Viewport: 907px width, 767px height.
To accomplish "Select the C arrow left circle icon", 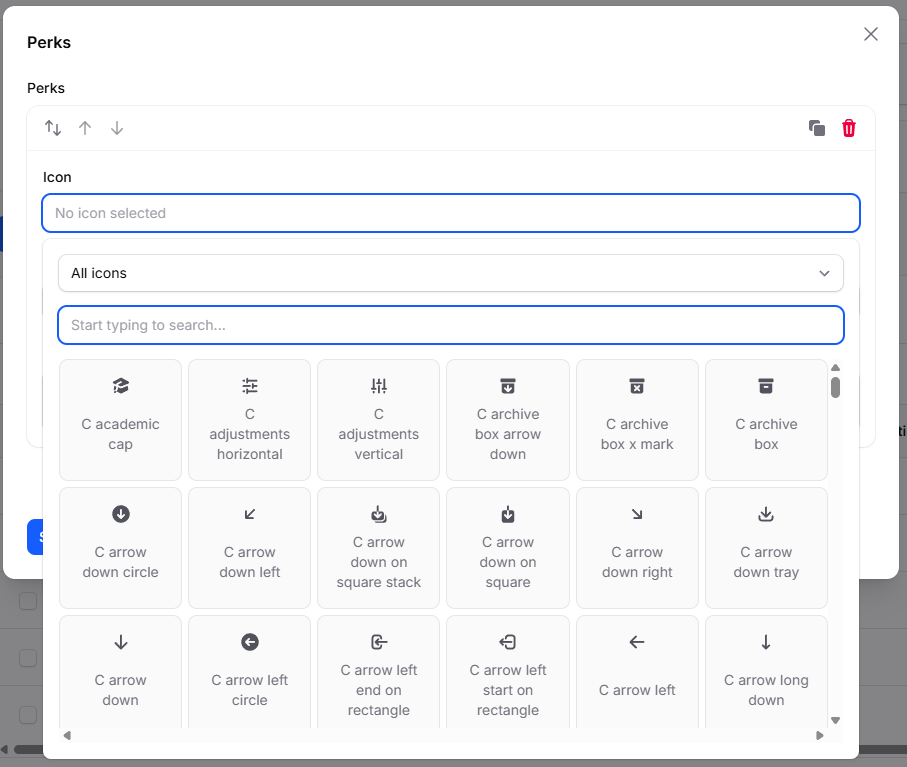I will click(x=249, y=676).
